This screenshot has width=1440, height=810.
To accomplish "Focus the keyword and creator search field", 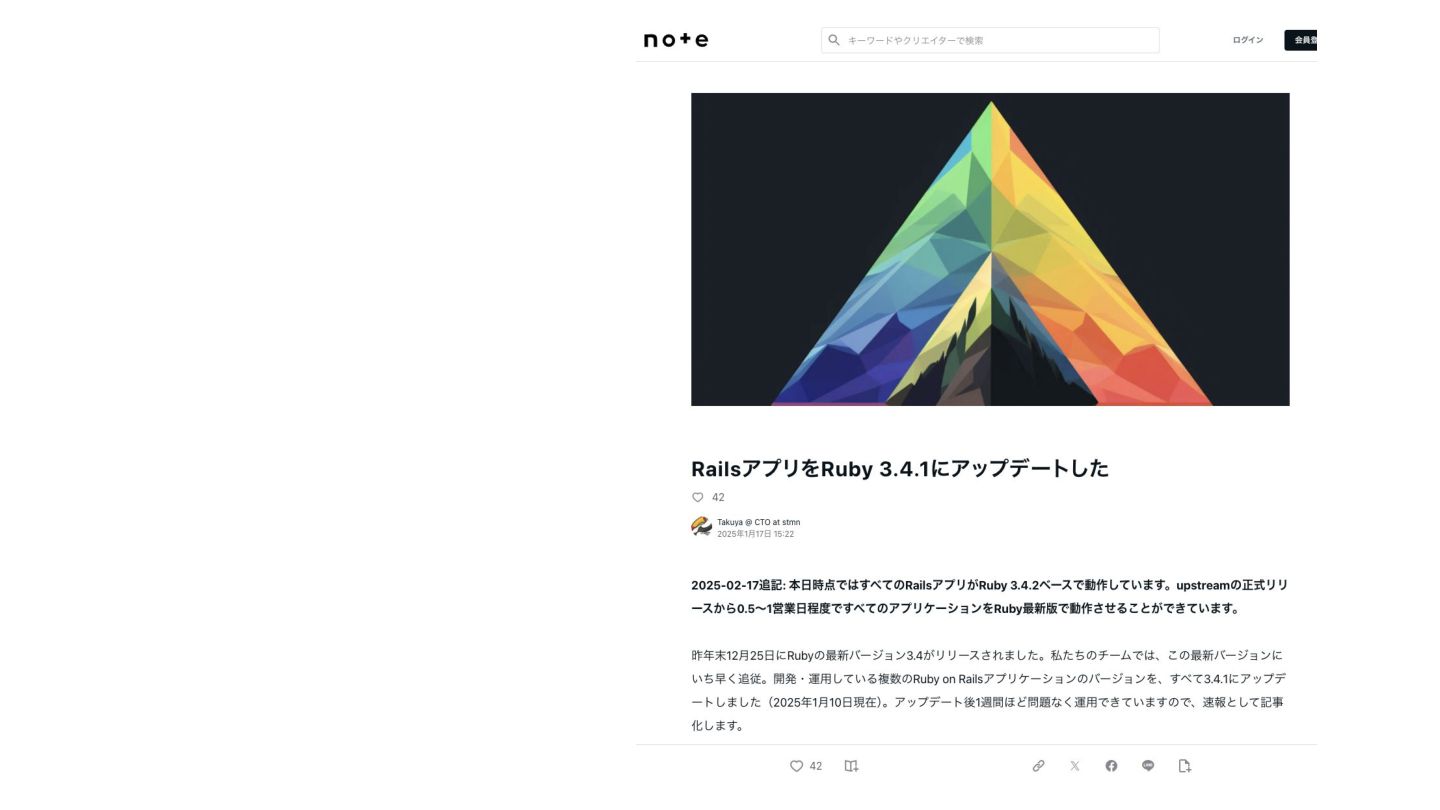I will pyautogui.click(x=990, y=40).
